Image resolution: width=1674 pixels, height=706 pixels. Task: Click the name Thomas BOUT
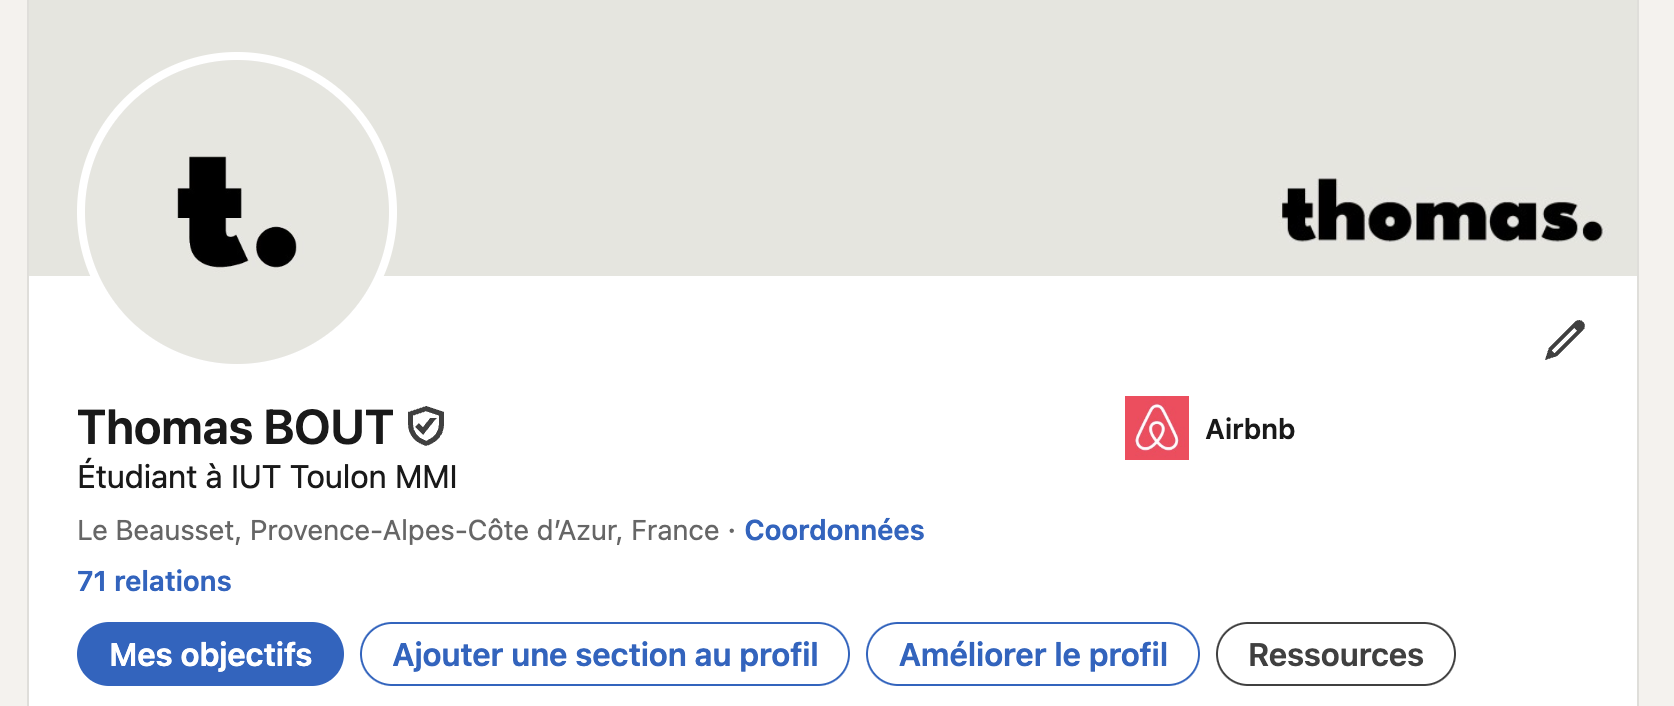[235, 427]
